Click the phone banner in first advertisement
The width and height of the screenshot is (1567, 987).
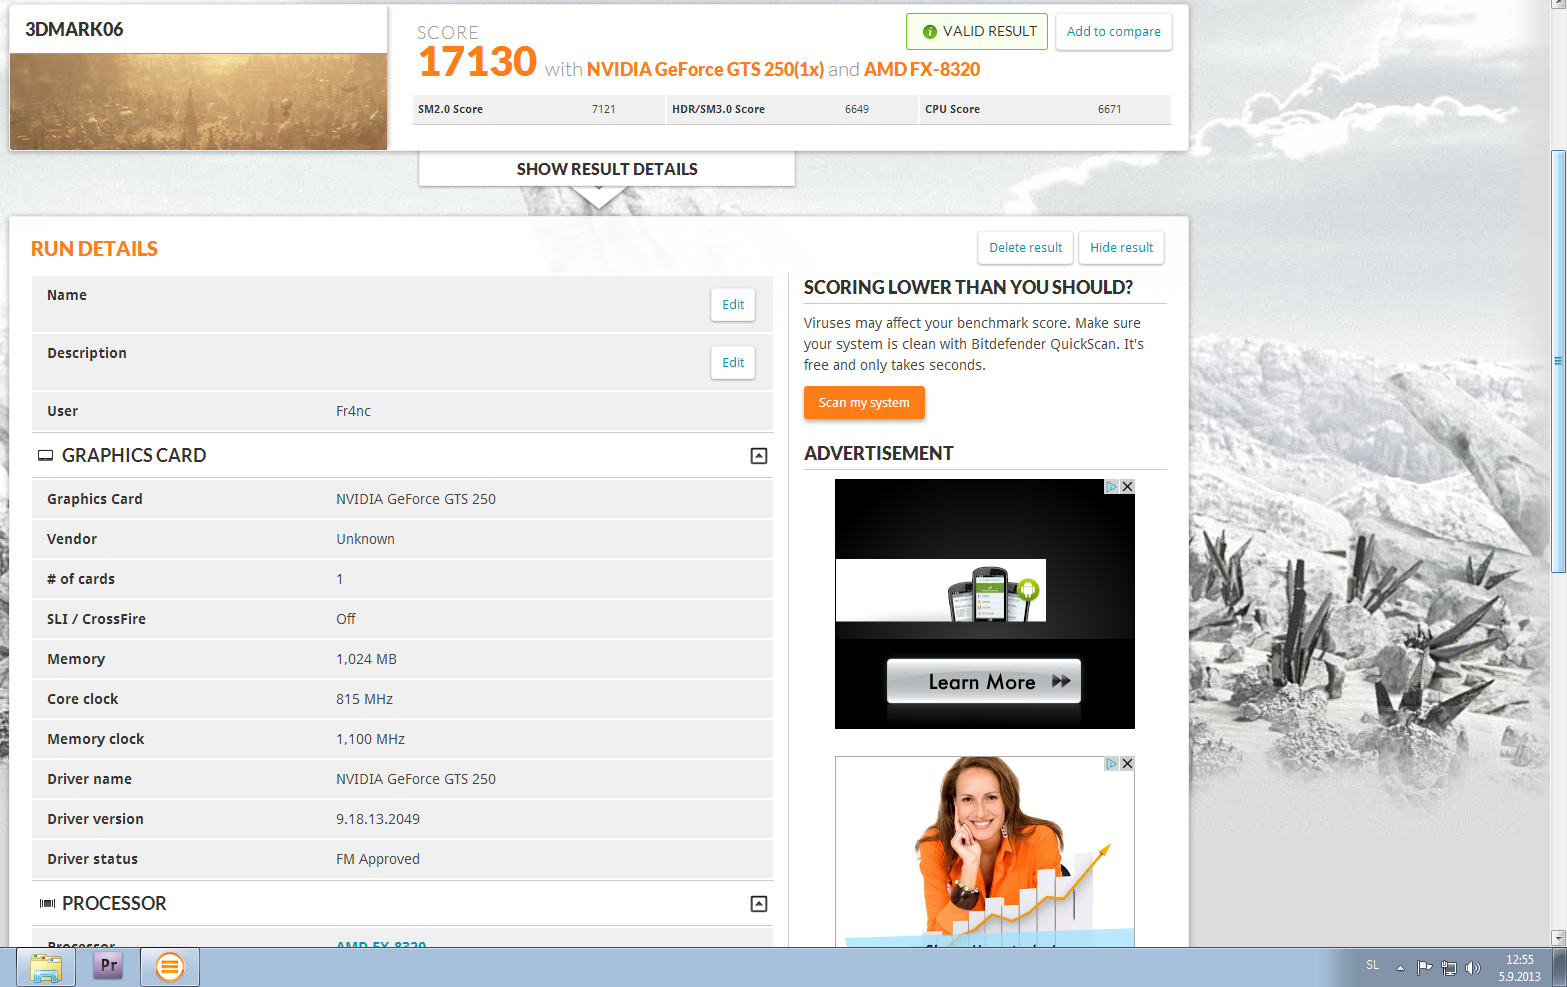pyautogui.click(x=940, y=591)
